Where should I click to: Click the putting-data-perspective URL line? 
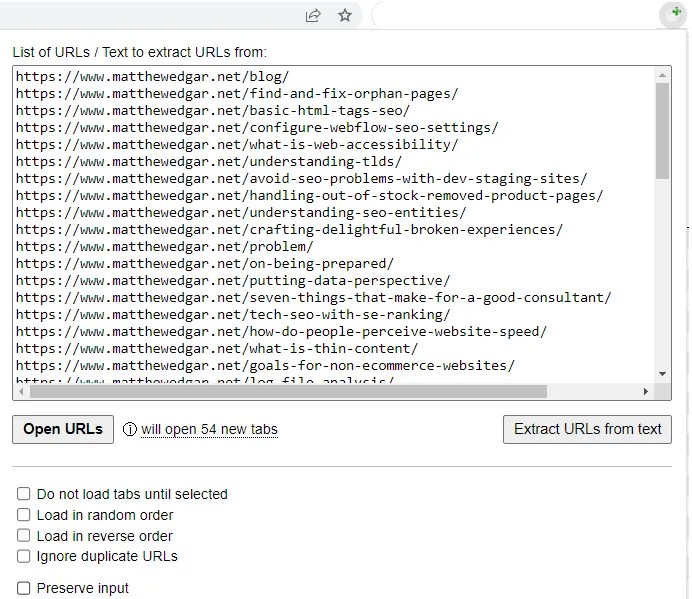(233, 281)
